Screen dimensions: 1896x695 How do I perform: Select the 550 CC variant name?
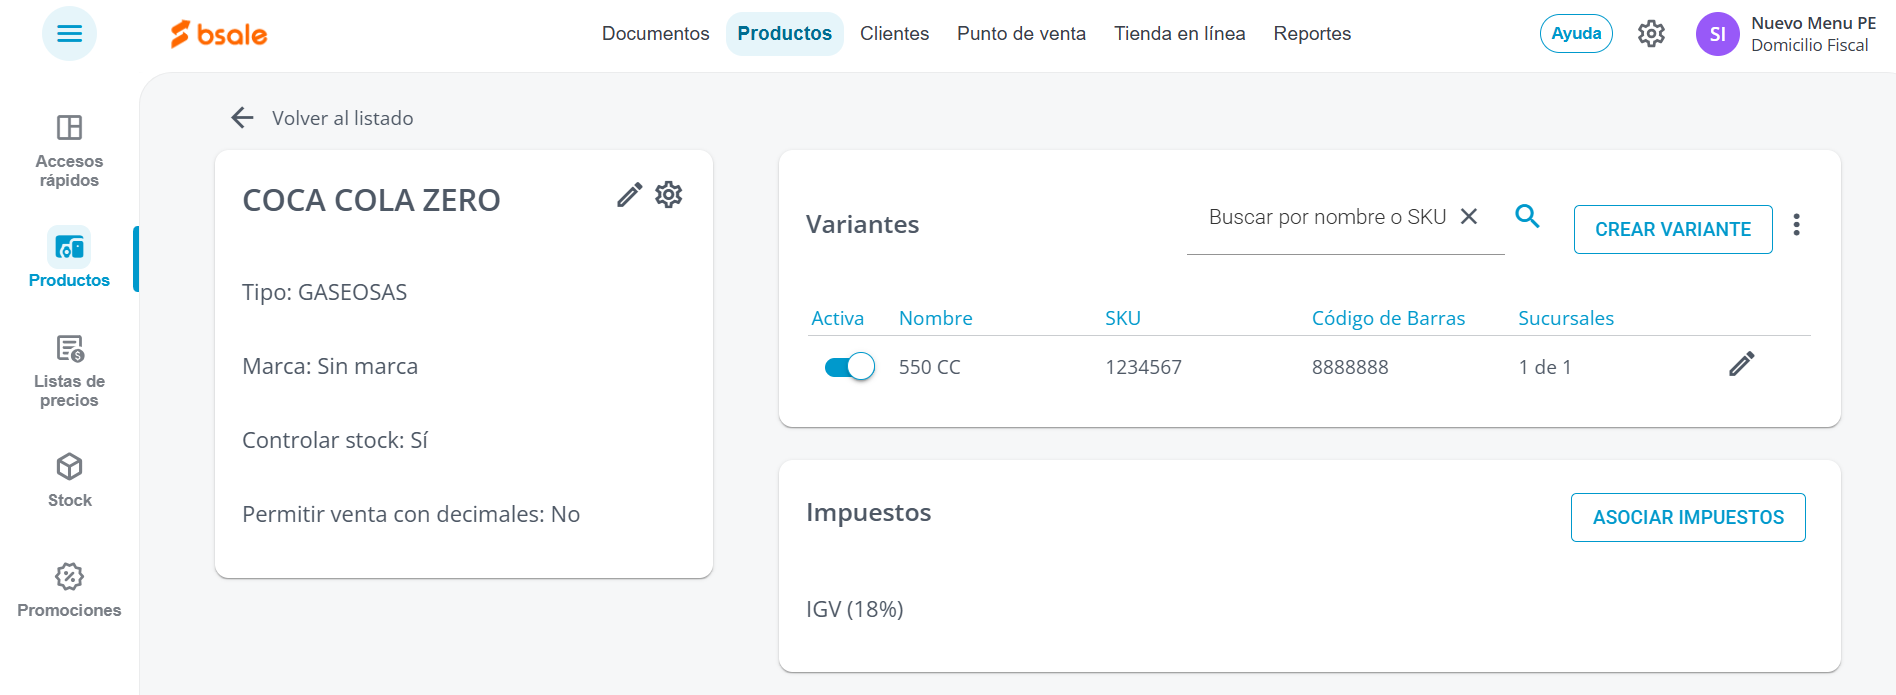coord(929,367)
